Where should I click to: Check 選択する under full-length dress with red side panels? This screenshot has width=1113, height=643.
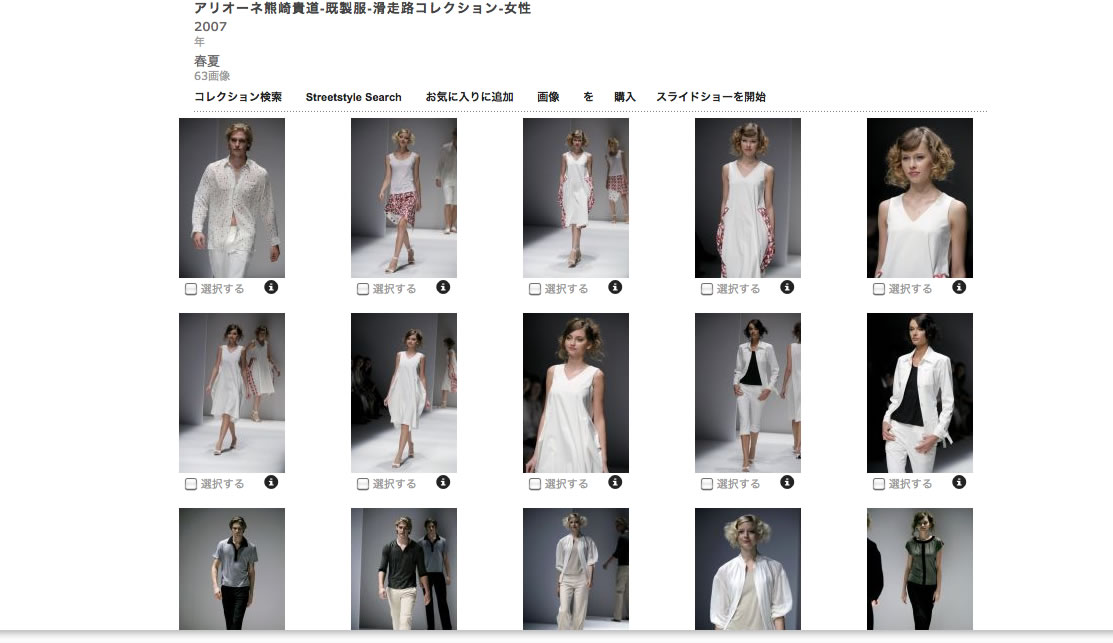pos(534,290)
